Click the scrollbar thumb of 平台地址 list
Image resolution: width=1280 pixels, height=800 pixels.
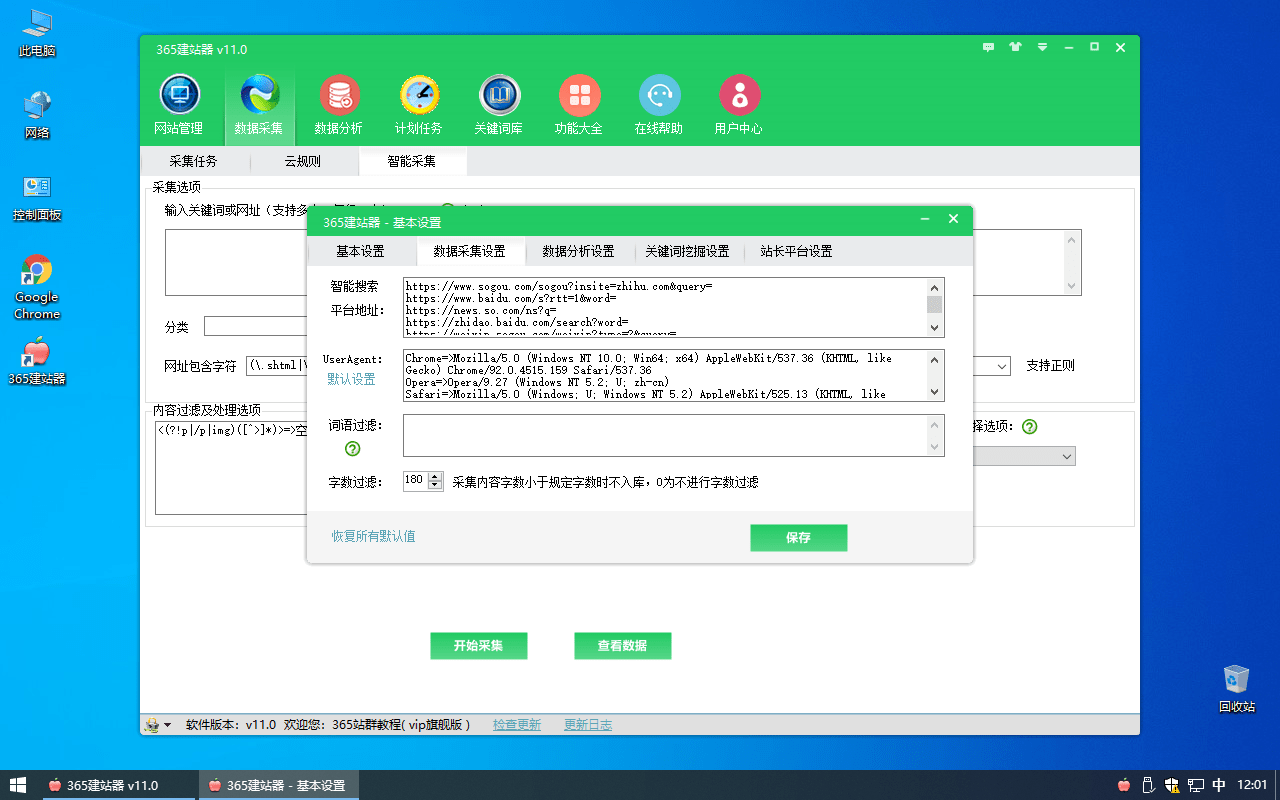(935, 304)
